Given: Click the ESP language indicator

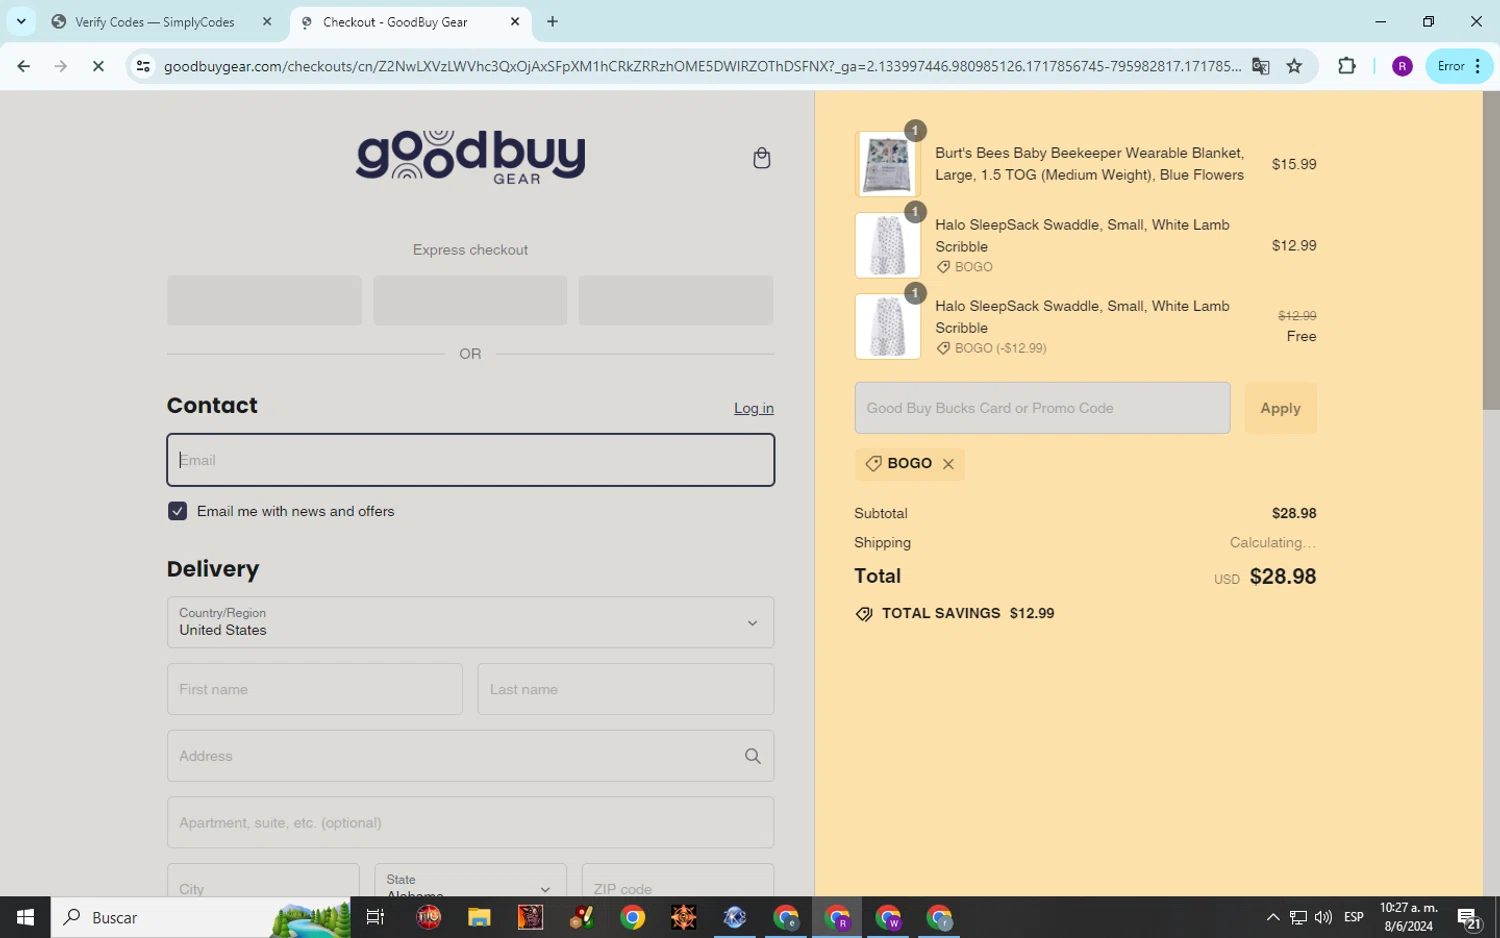Looking at the screenshot, I should coord(1354,917).
